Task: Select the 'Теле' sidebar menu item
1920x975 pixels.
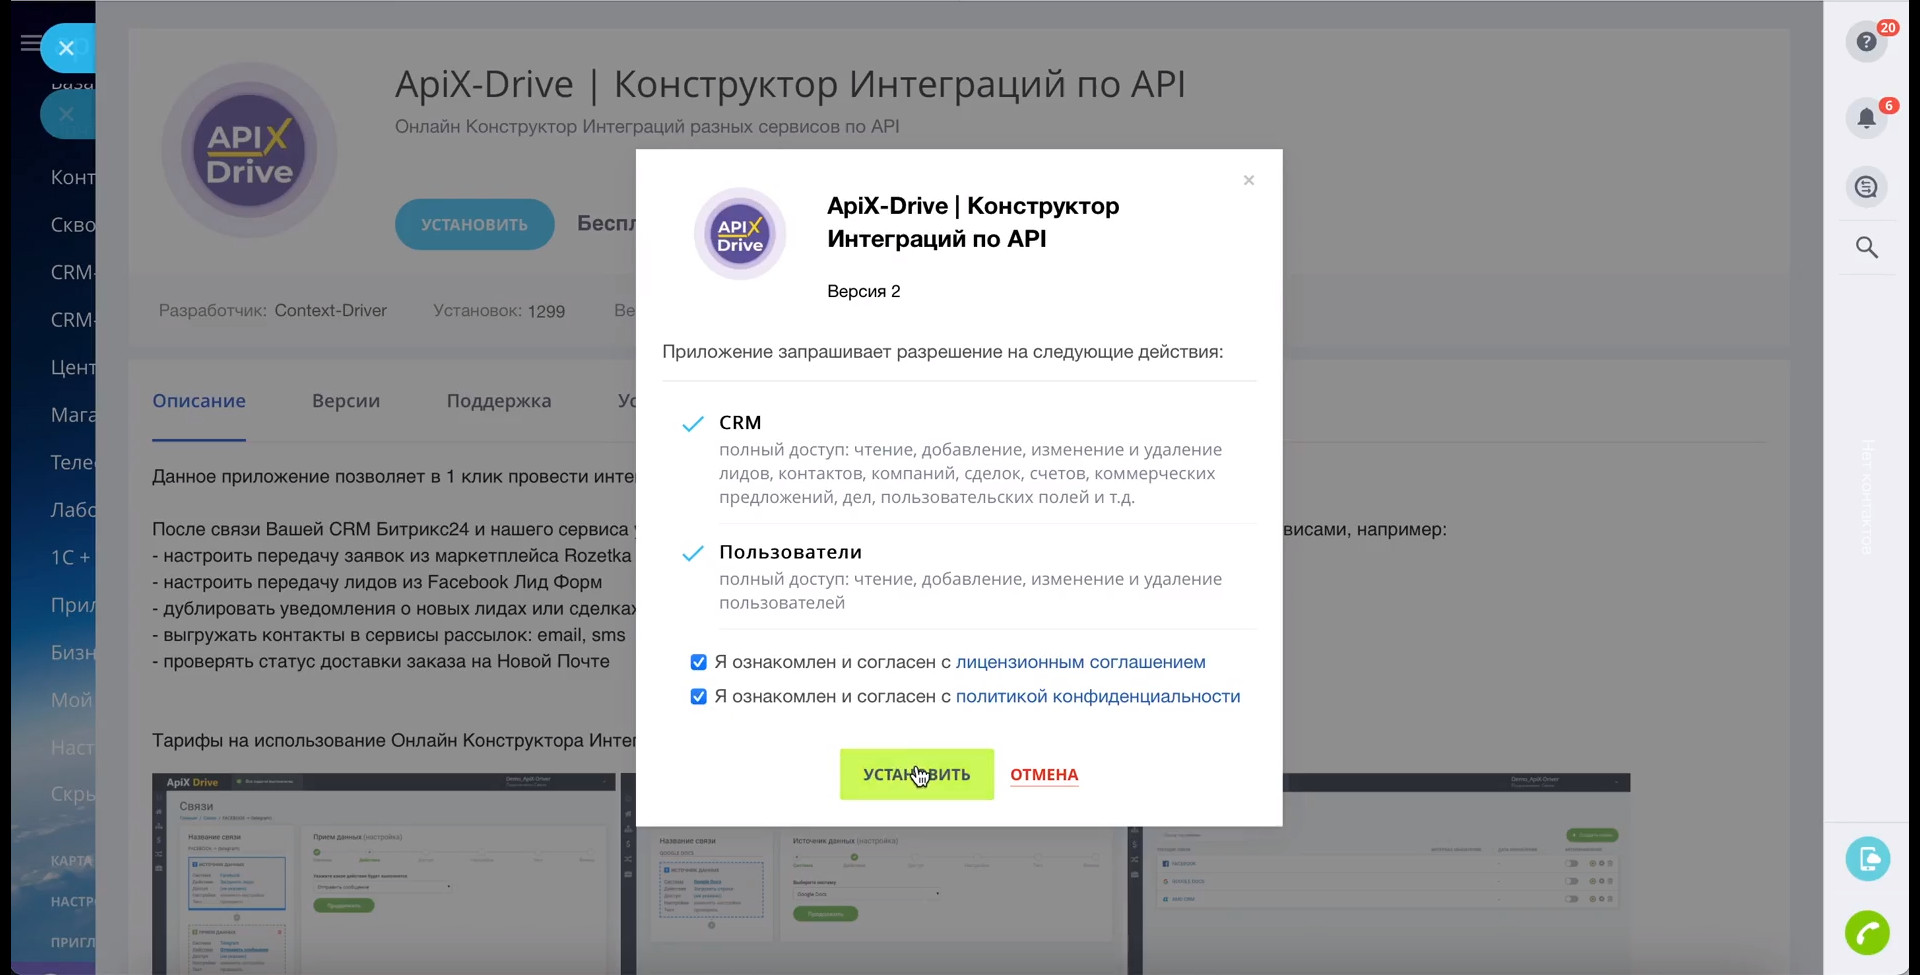Action: 73,462
